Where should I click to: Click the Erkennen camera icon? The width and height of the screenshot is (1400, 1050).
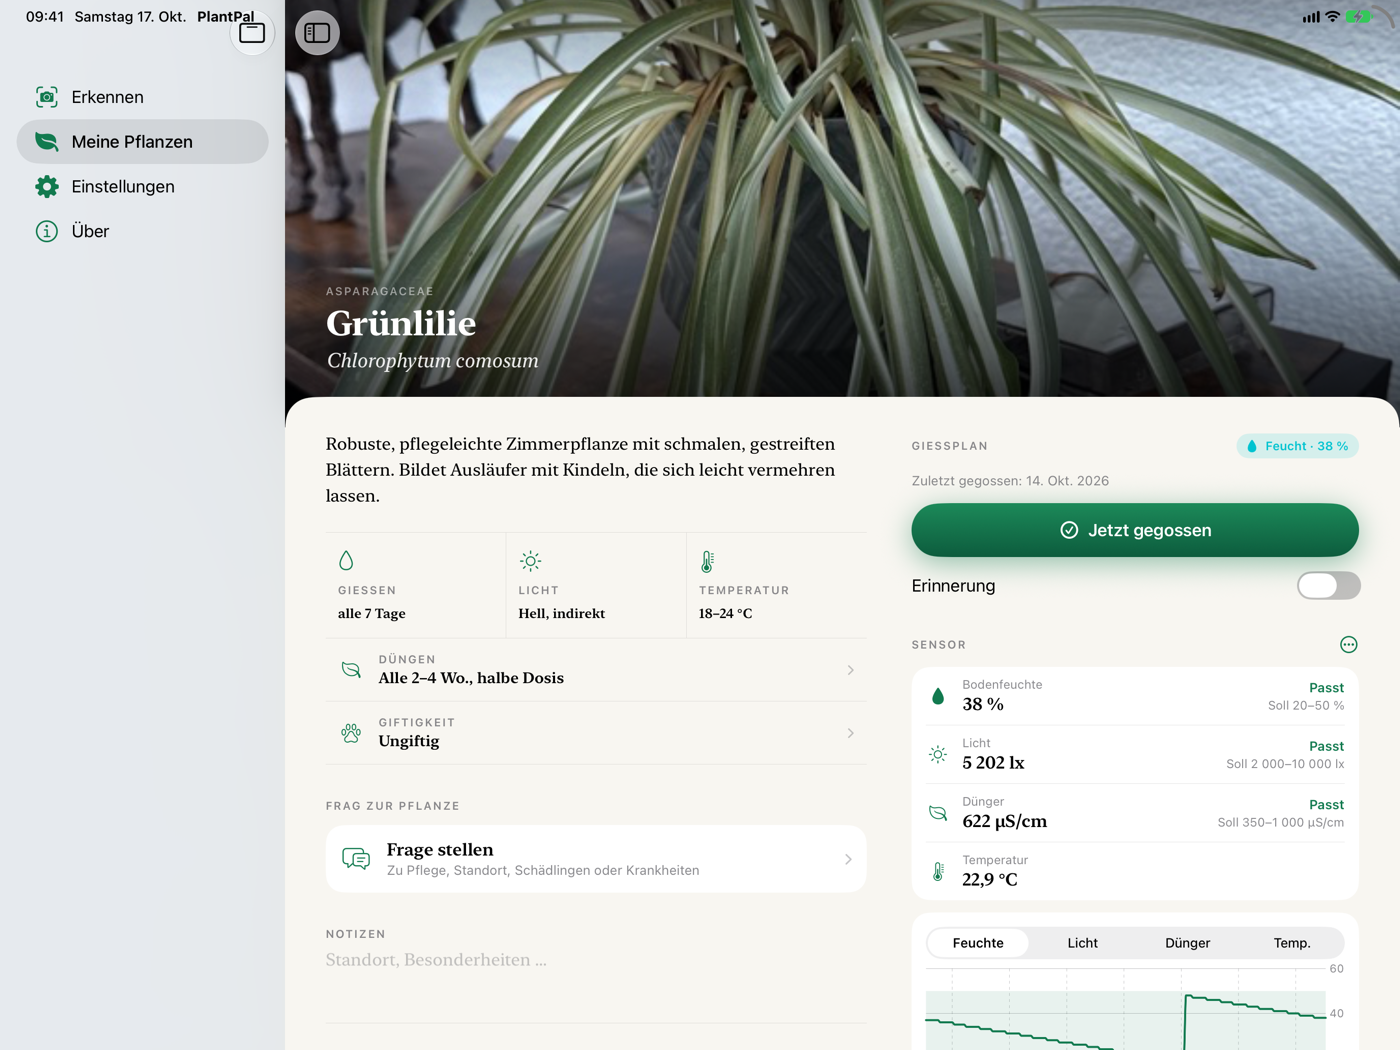[47, 97]
